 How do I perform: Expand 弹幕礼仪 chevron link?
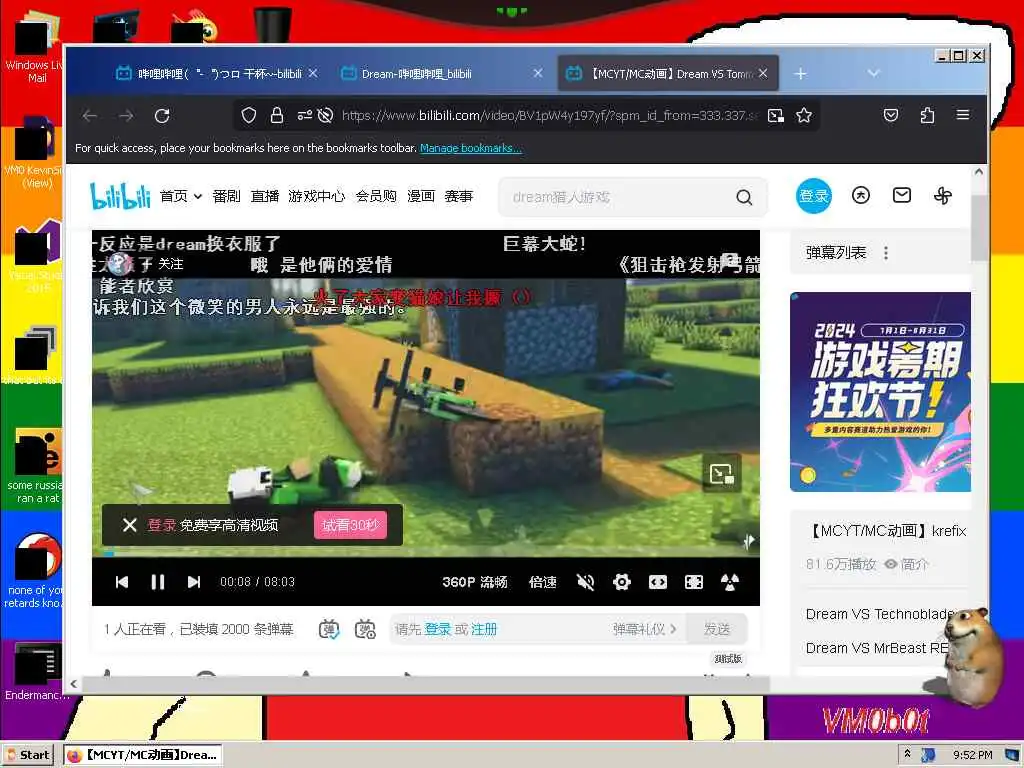tap(645, 630)
